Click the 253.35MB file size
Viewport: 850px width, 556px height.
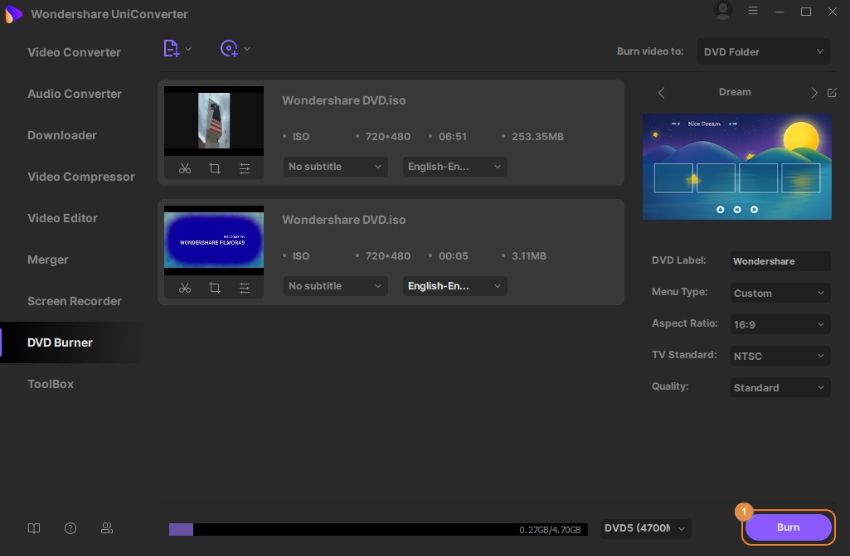(x=537, y=137)
